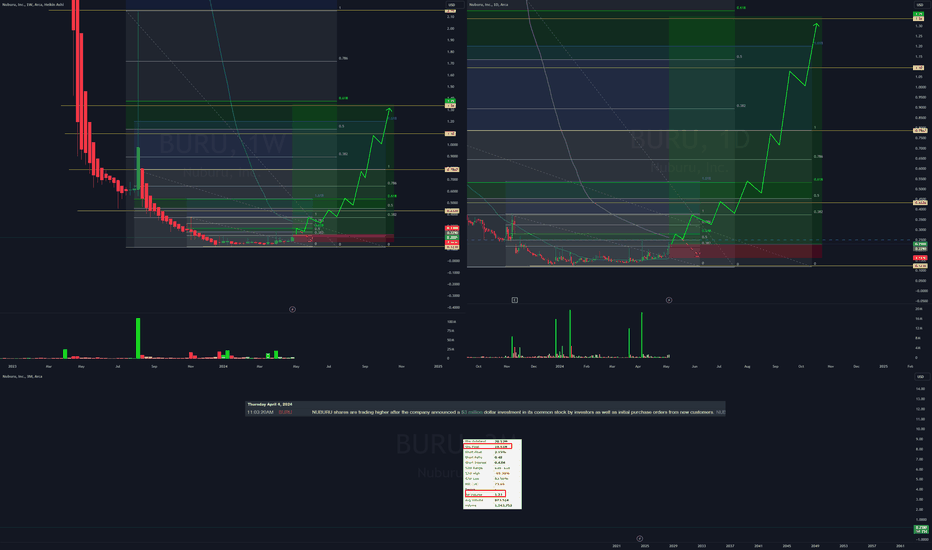The width and height of the screenshot is (932, 550).
Task: Open USD currency selector on weekly chart
Action: pos(452,5)
